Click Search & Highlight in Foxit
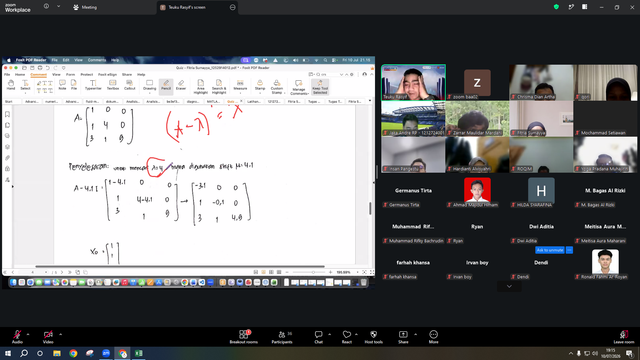 tap(219, 87)
